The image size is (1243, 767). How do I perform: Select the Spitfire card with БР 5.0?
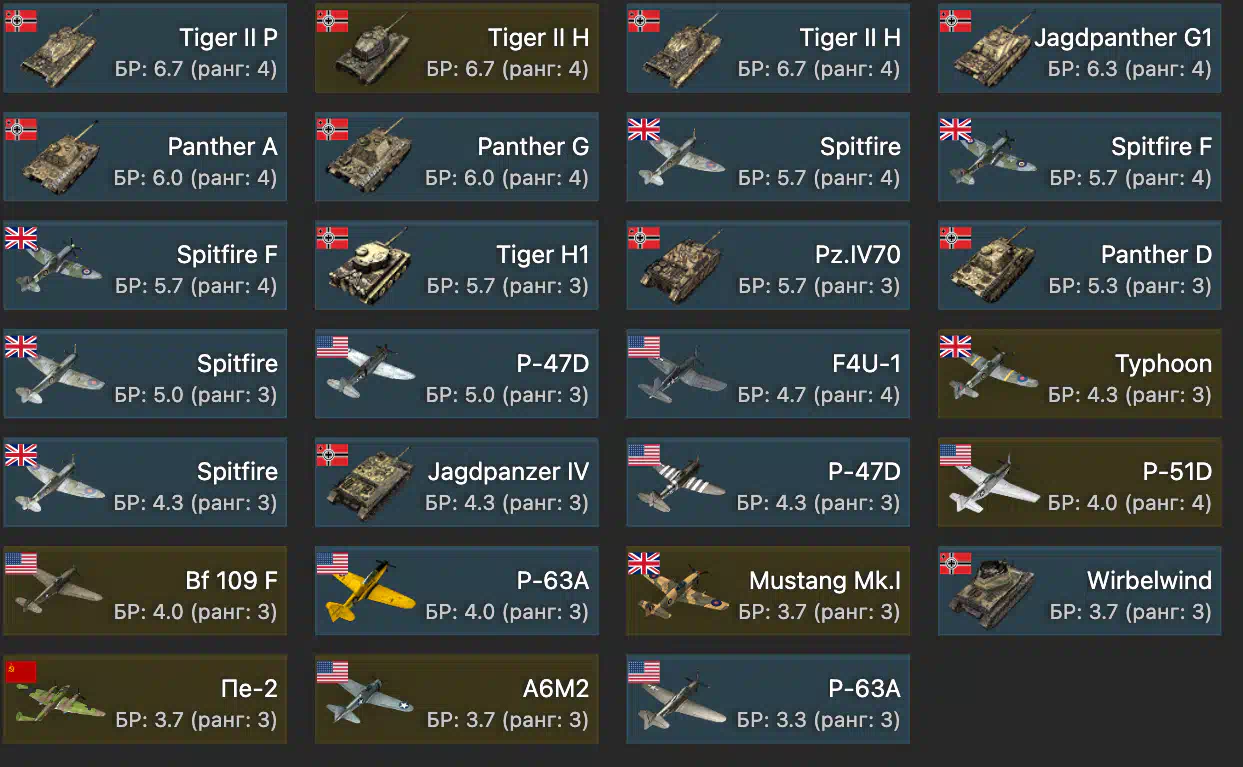145,374
